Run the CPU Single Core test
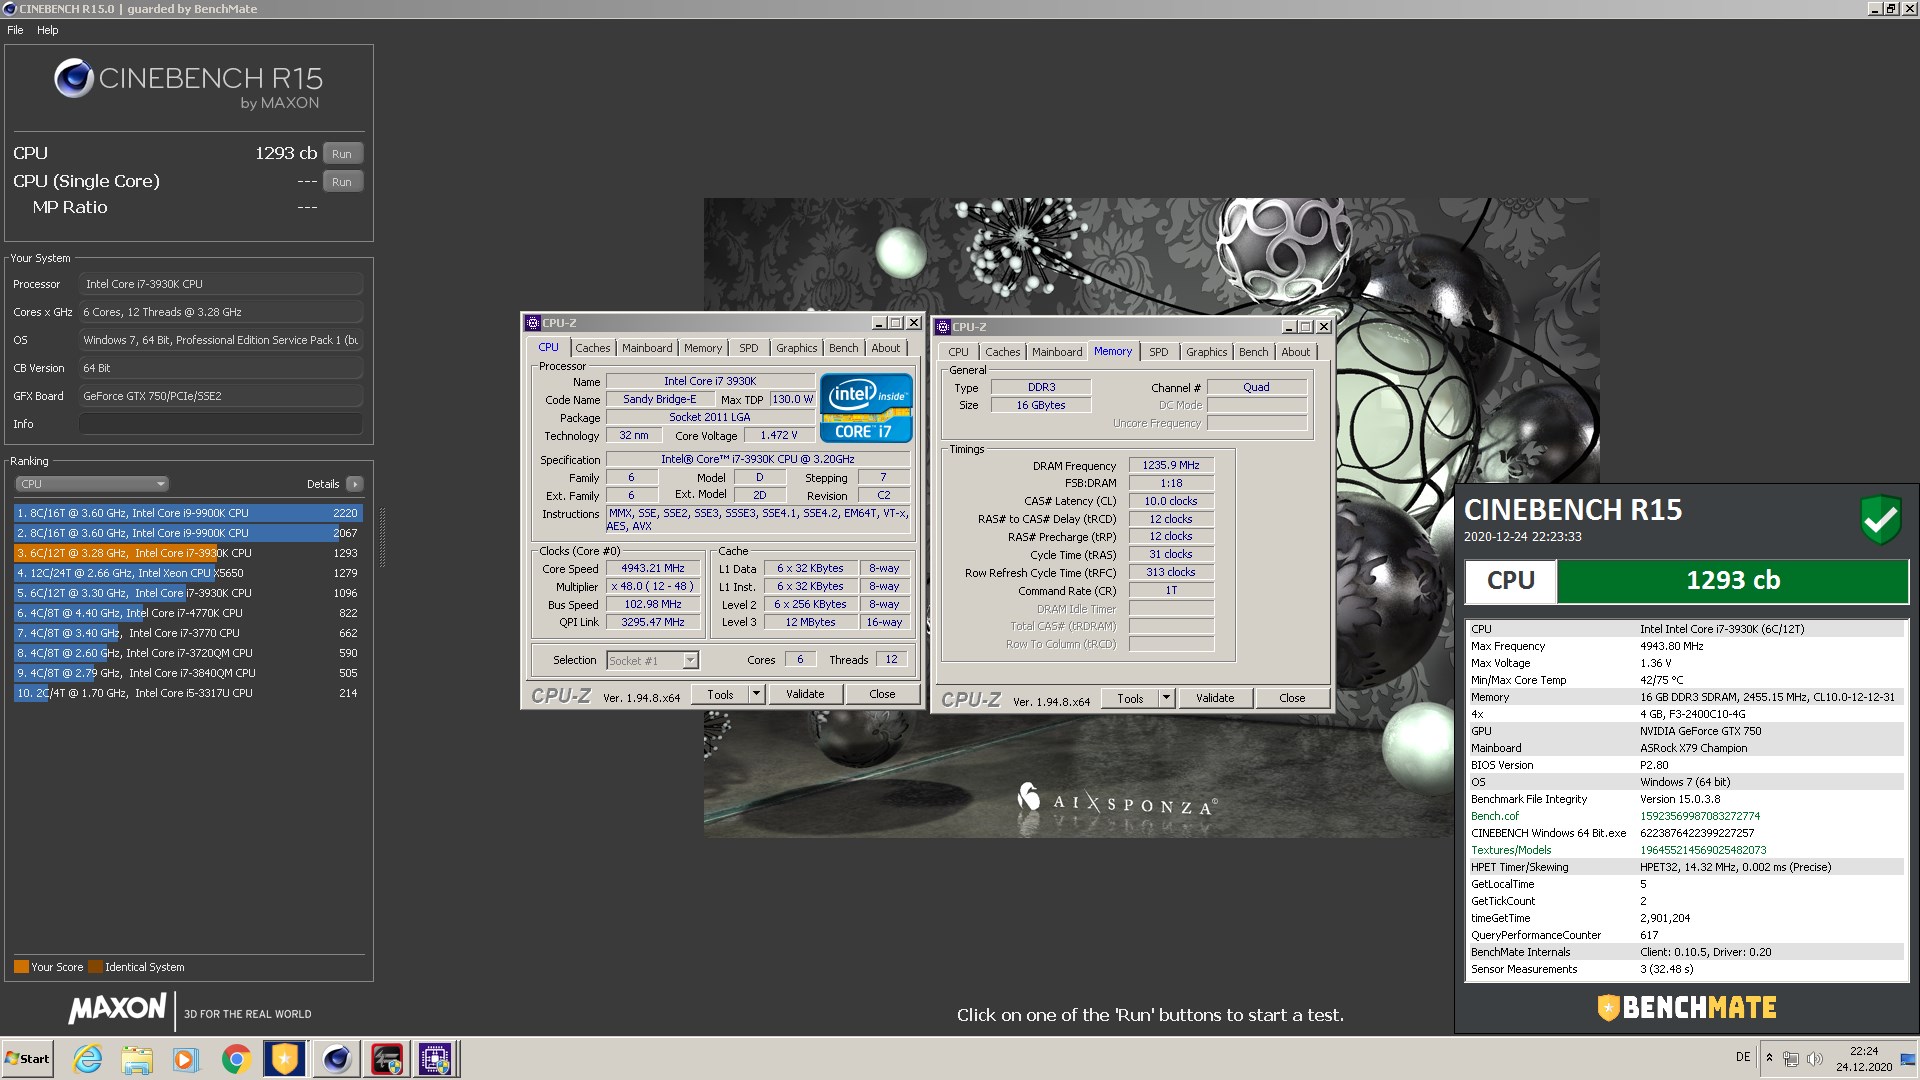1920x1080 pixels. point(342,182)
